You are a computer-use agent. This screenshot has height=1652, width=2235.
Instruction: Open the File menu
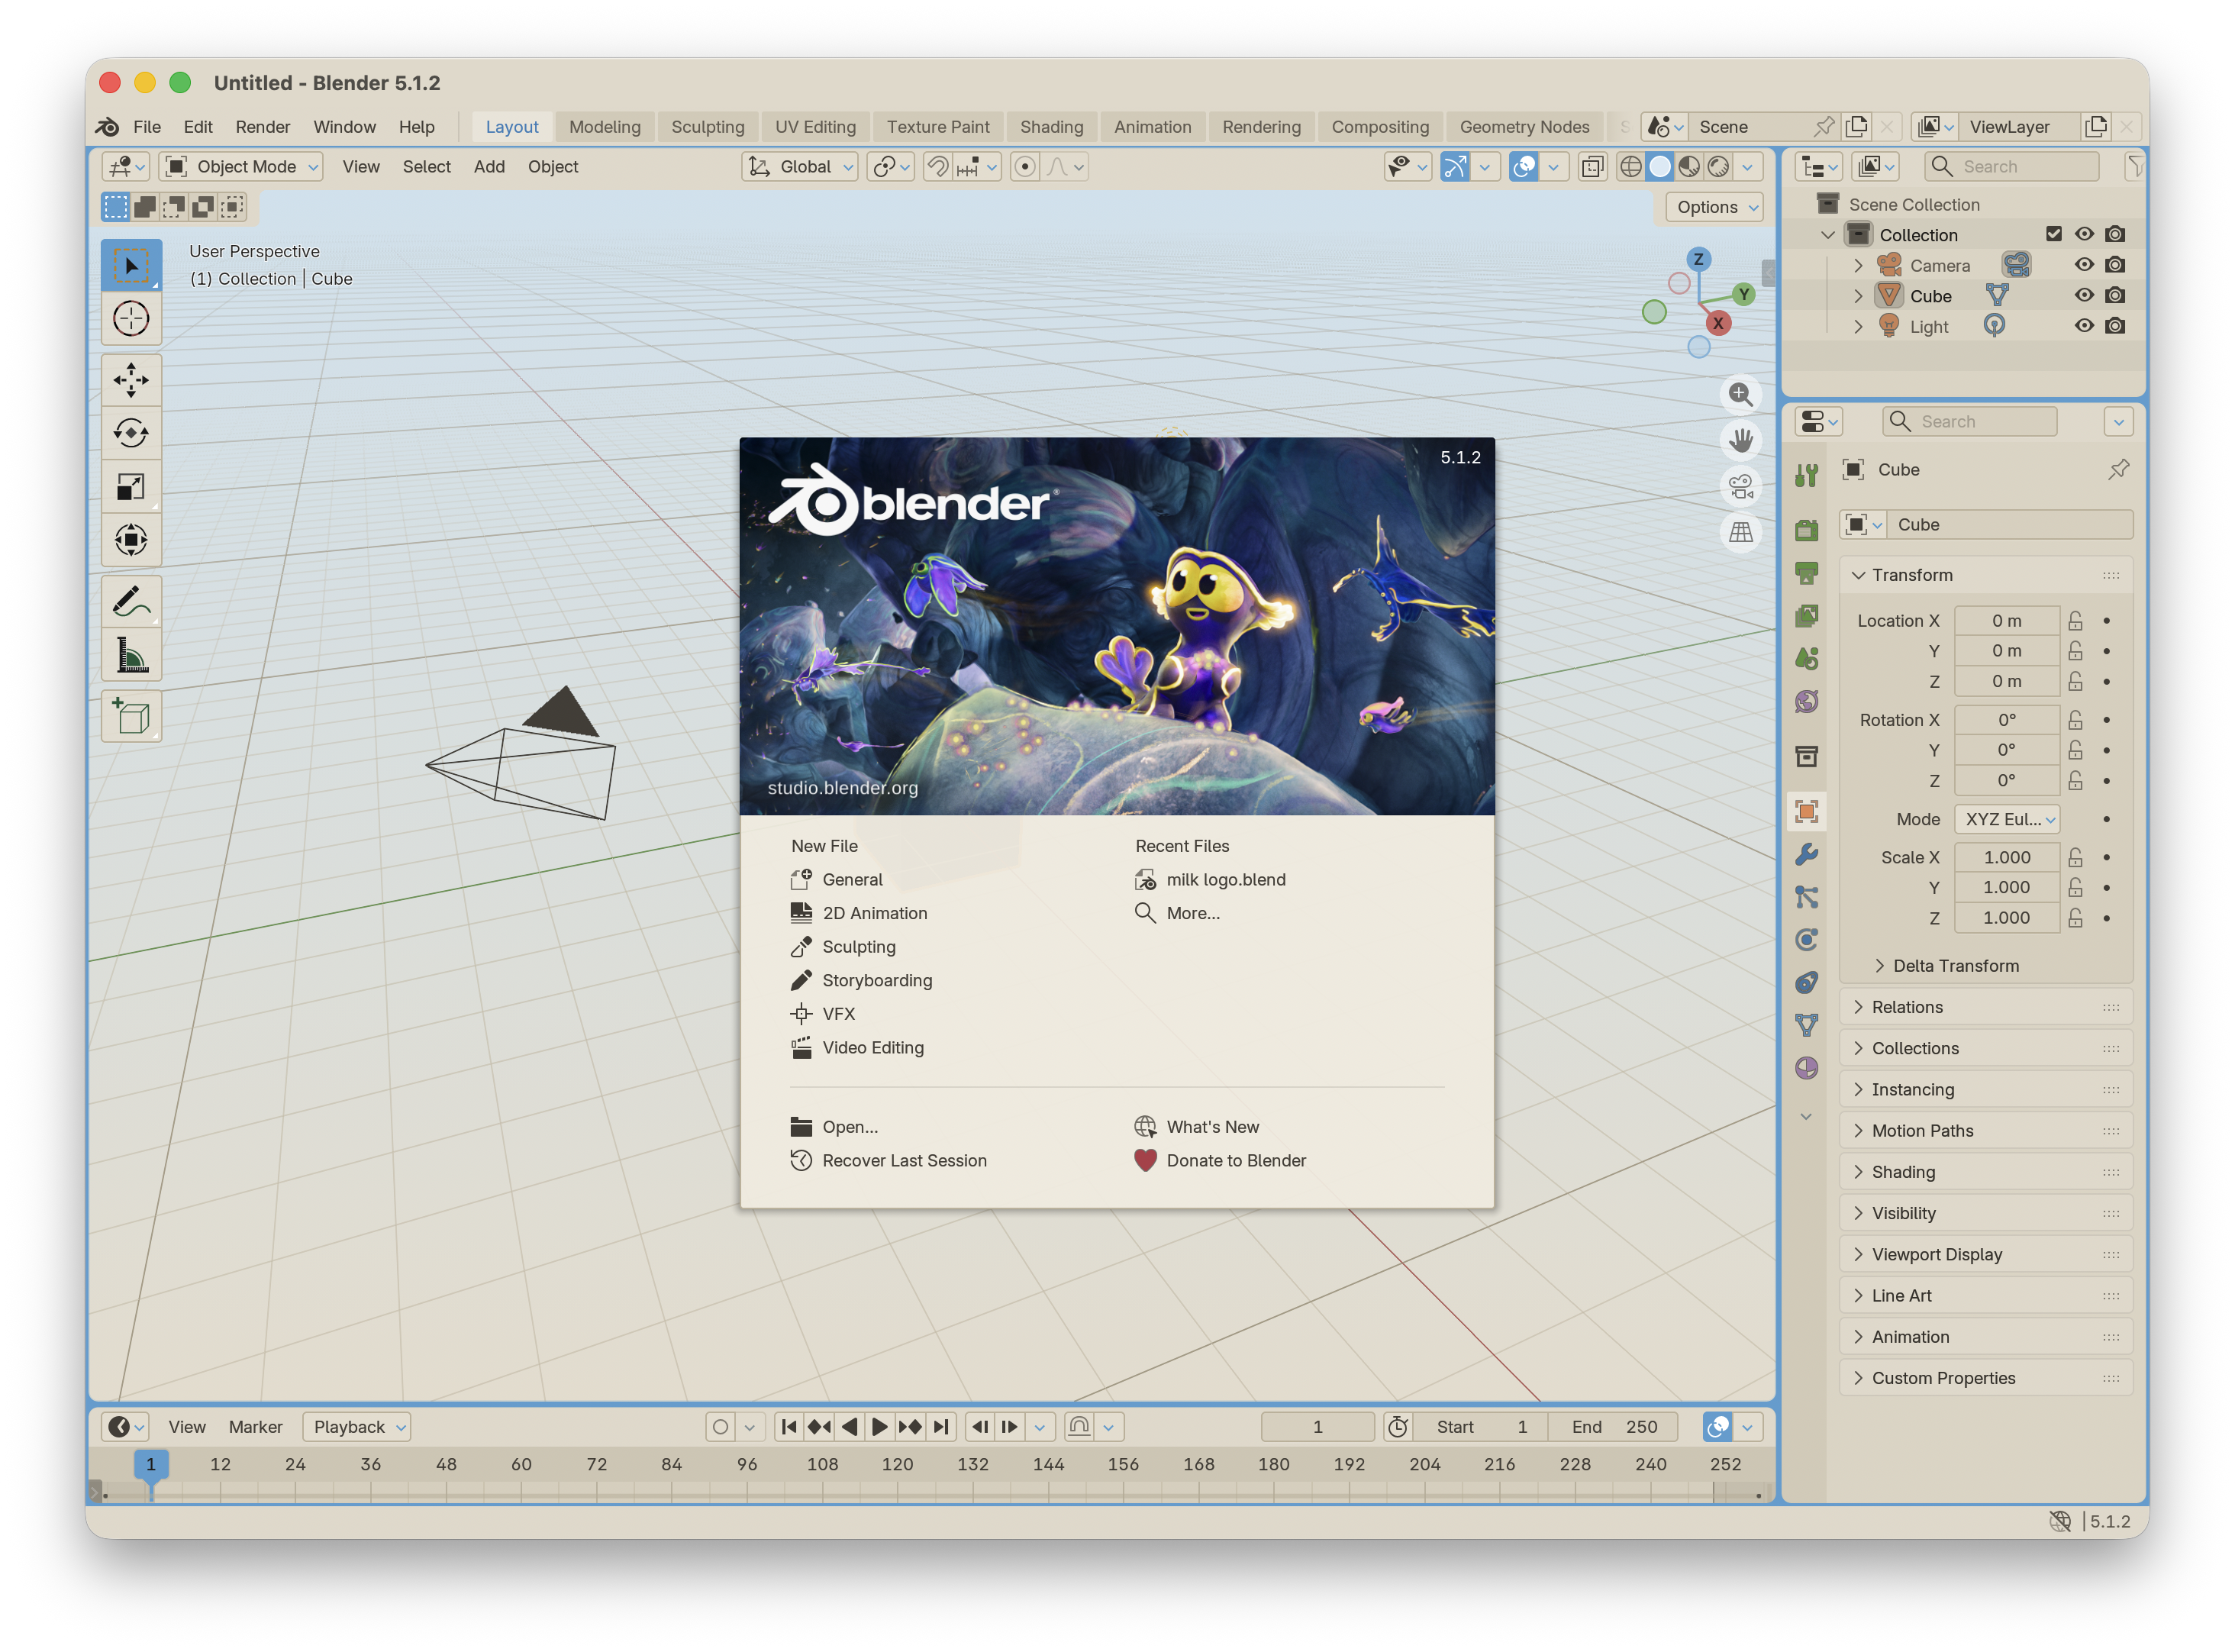[x=147, y=127]
